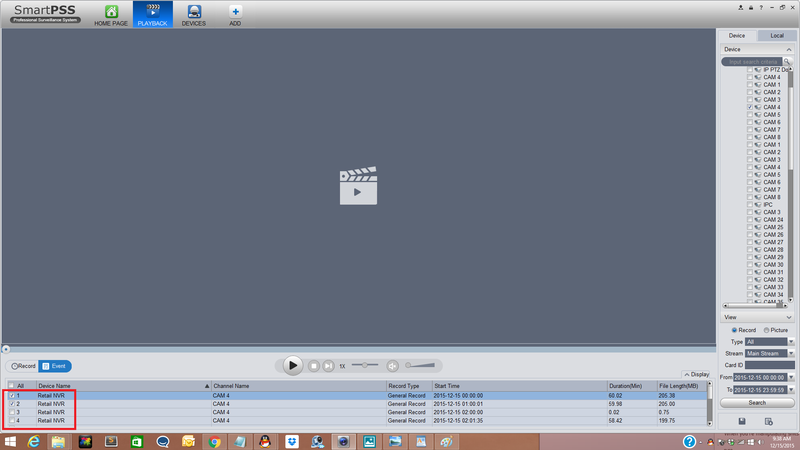Image resolution: width=800 pixels, height=450 pixels.
Task: Switch to the Local tab
Action: 777,36
